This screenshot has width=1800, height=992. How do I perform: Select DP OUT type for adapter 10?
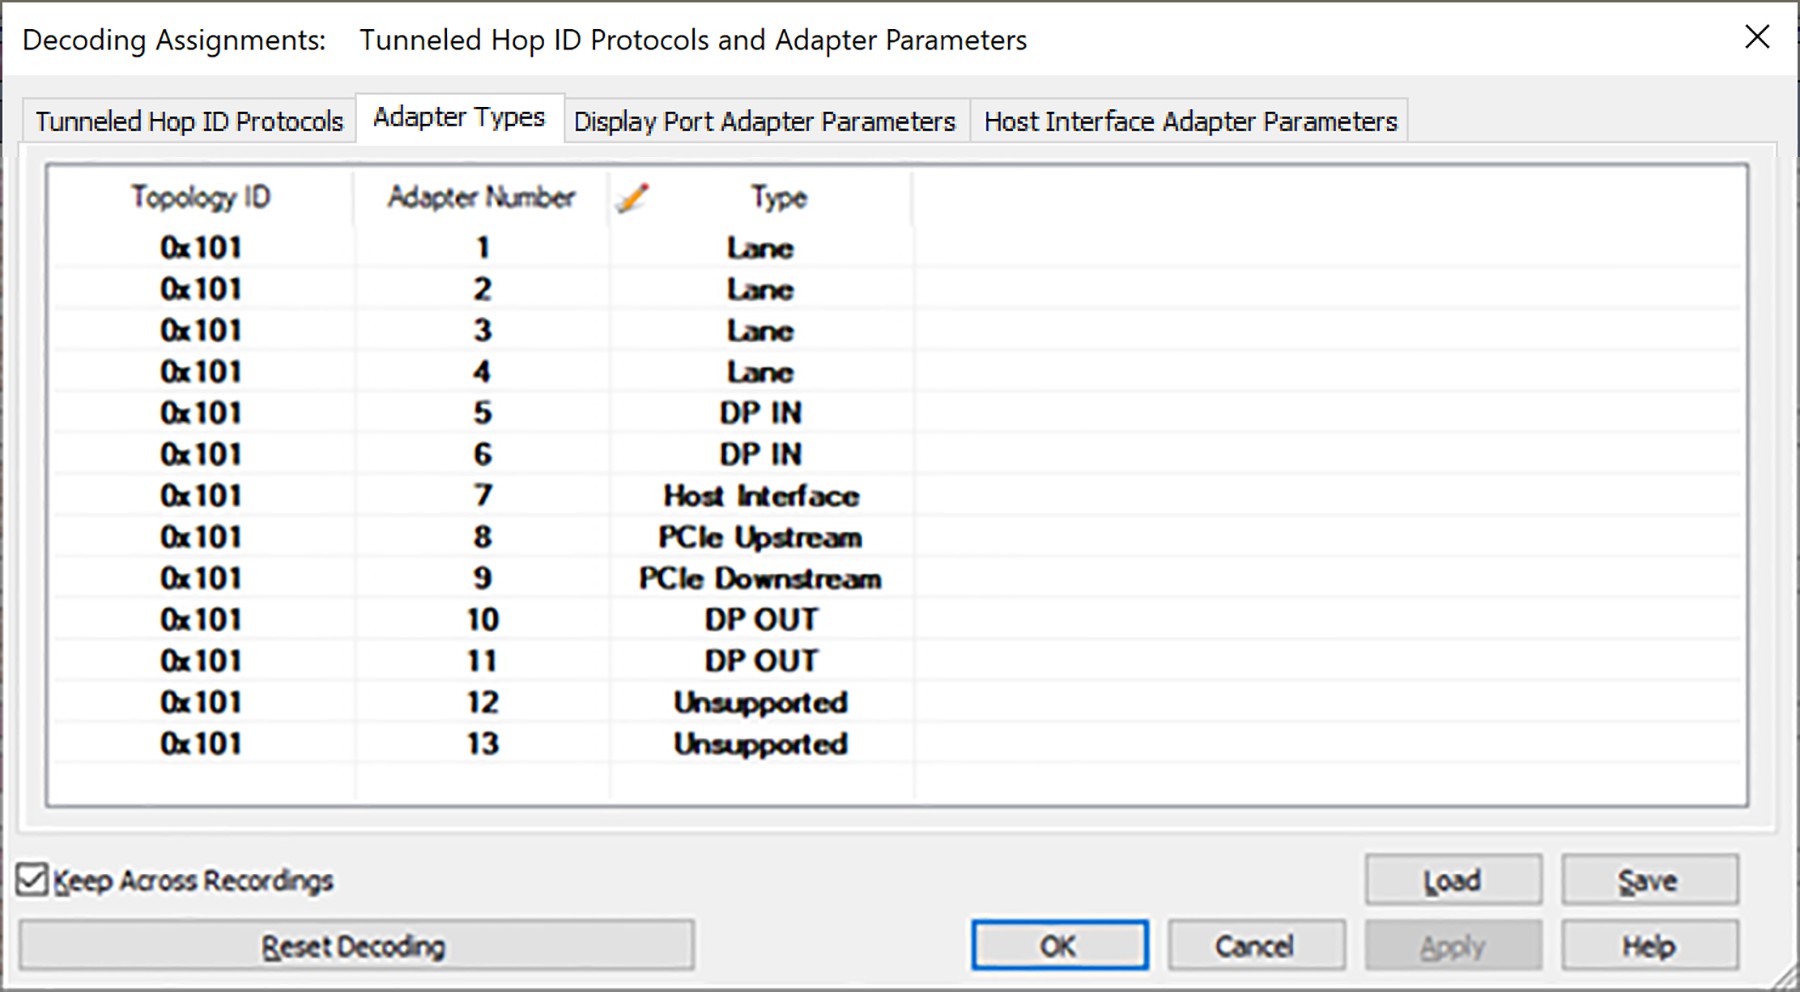point(761,620)
